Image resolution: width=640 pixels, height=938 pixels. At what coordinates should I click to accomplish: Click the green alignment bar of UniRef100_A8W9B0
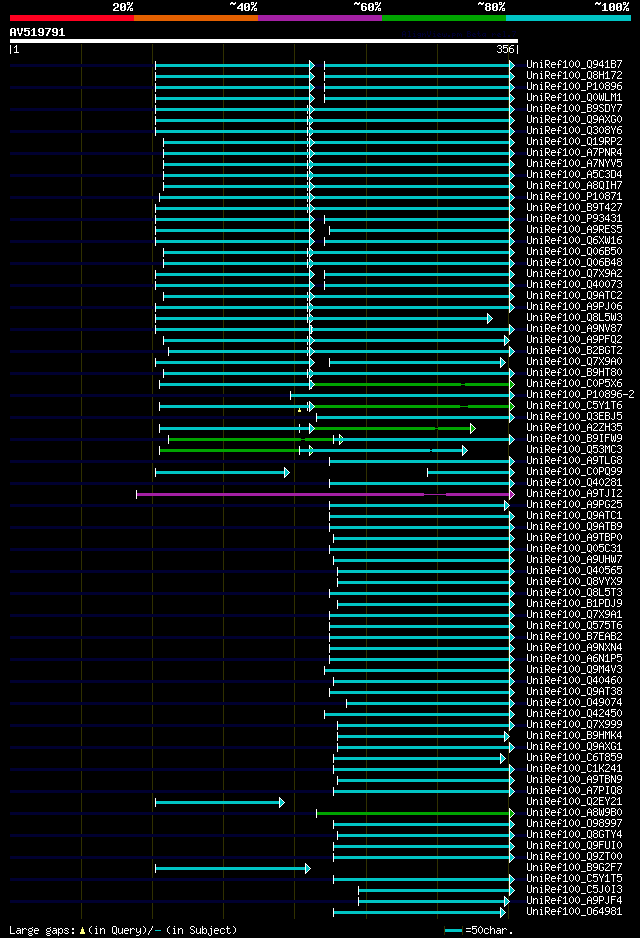point(415,814)
